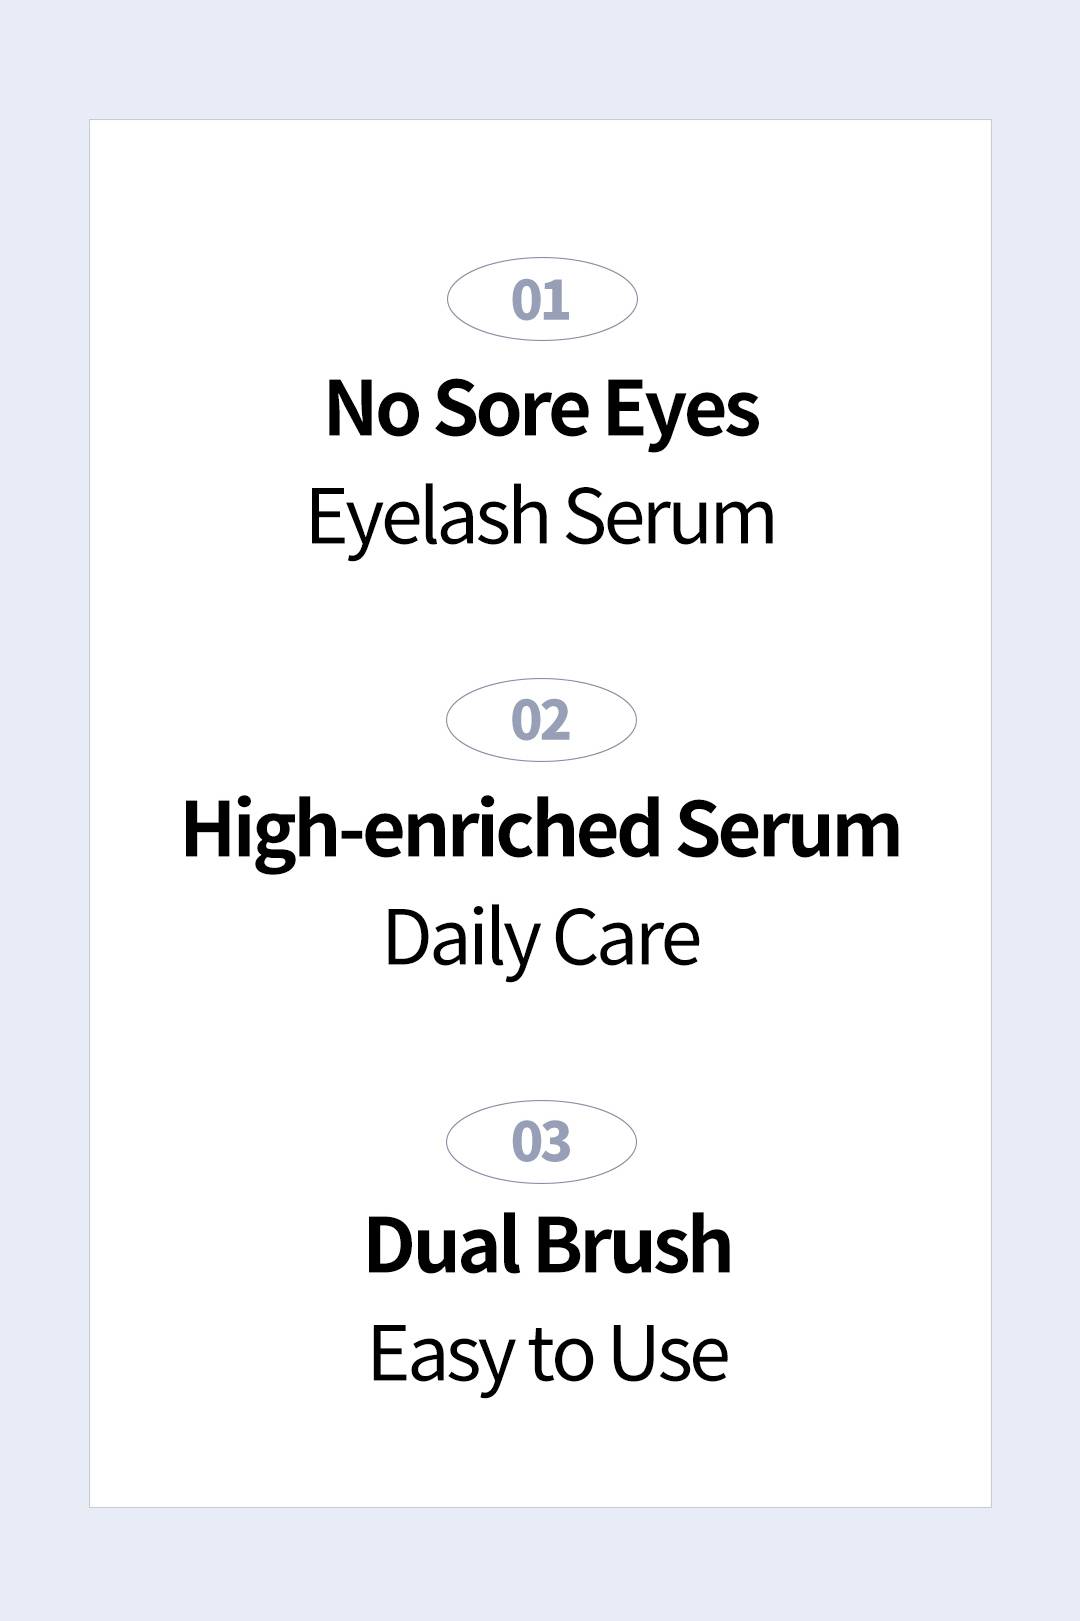Viewport: 1080px width, 1621px height.
Task: Click the word 'Eyelash' in first subtitle
Action: click(428, 520)
